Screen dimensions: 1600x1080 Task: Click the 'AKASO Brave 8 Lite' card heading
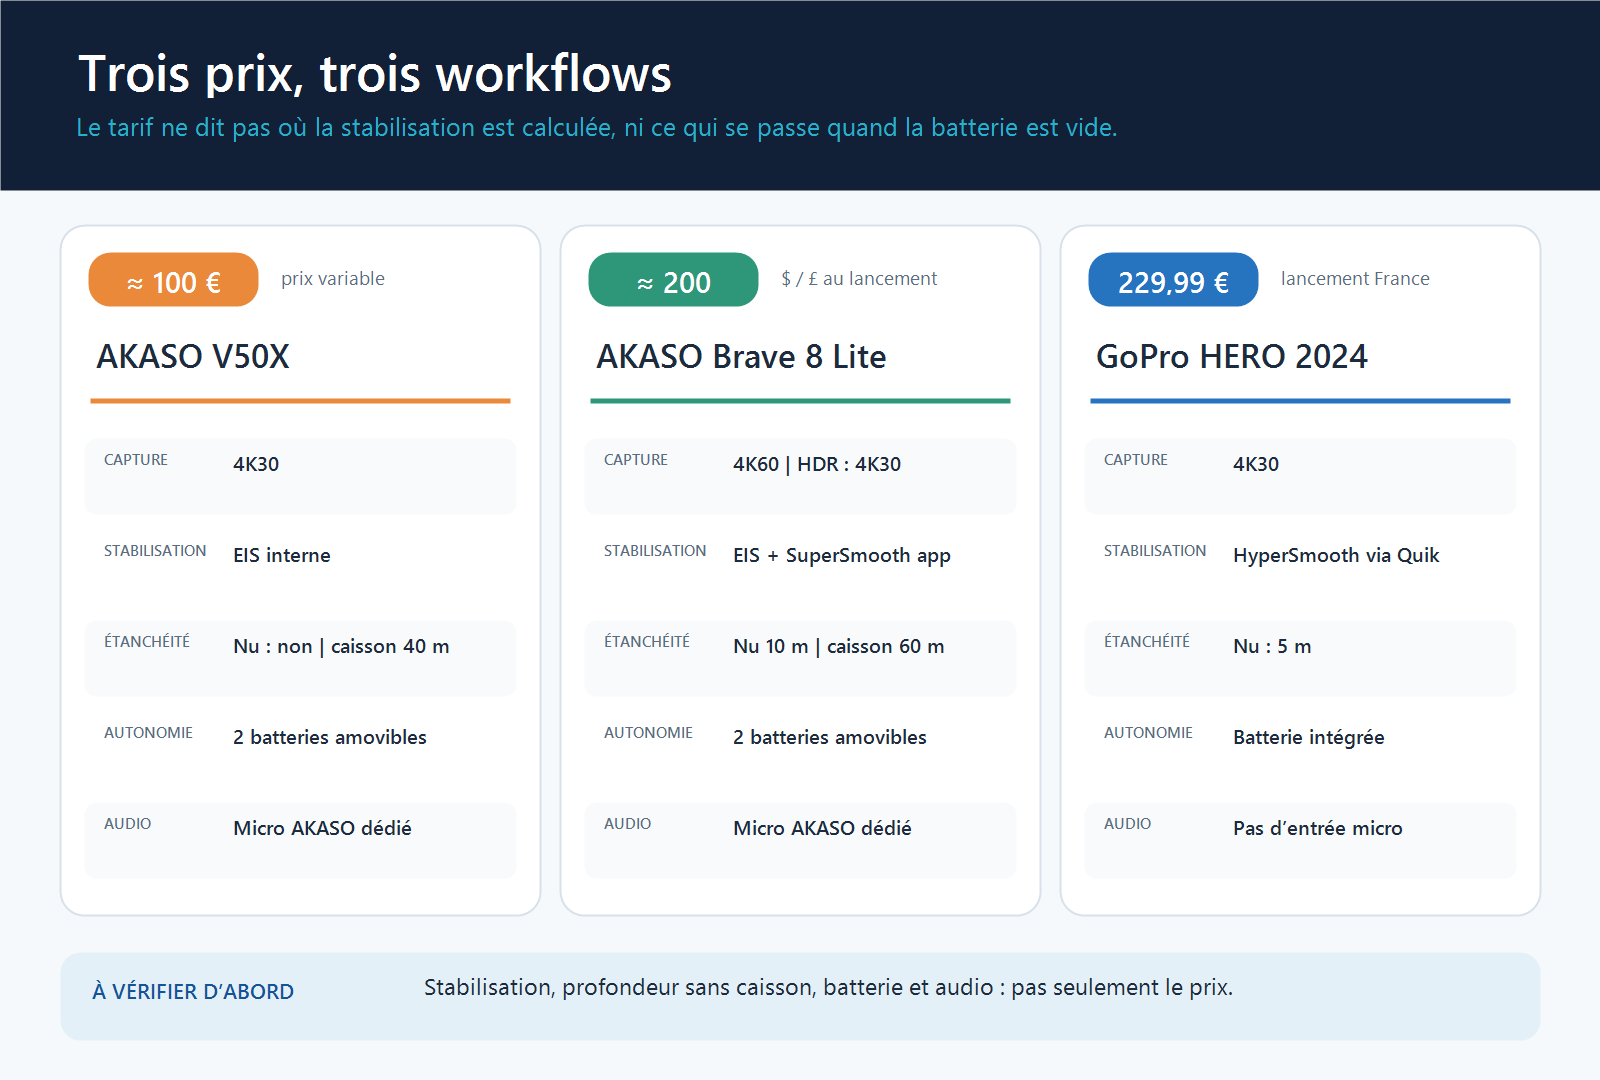[741, 357]
